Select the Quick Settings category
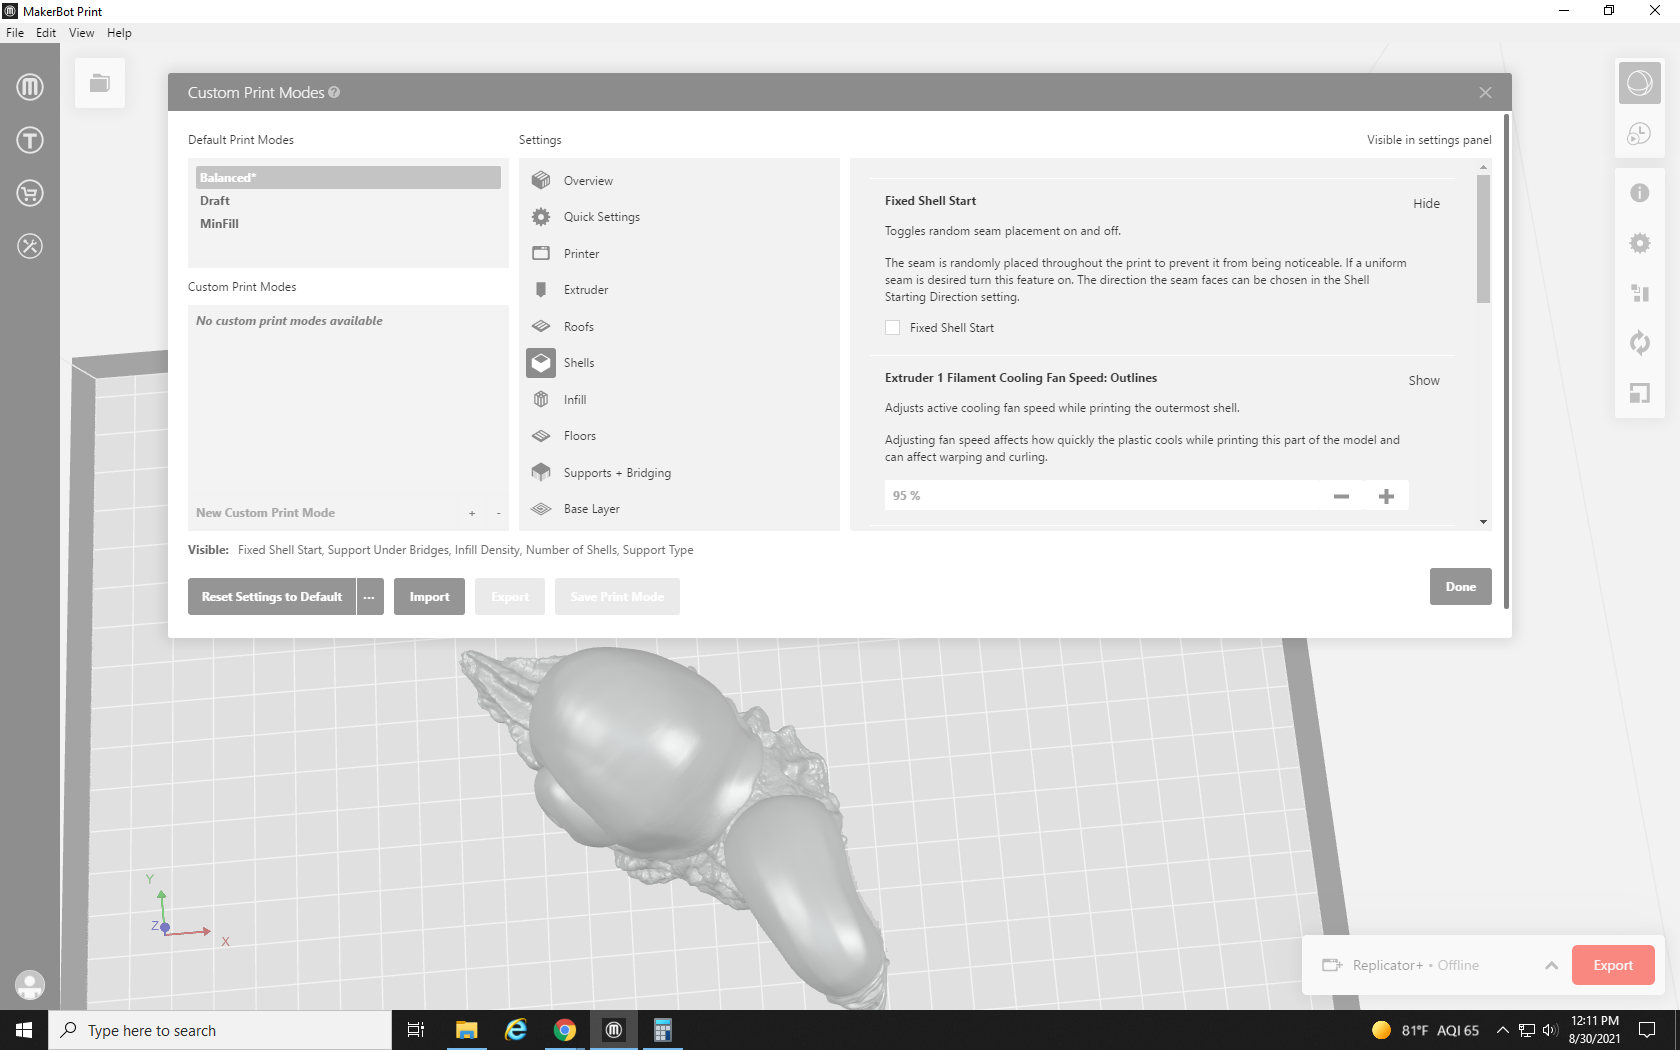The image size is (1680, 1050). [x=601, y=217]
